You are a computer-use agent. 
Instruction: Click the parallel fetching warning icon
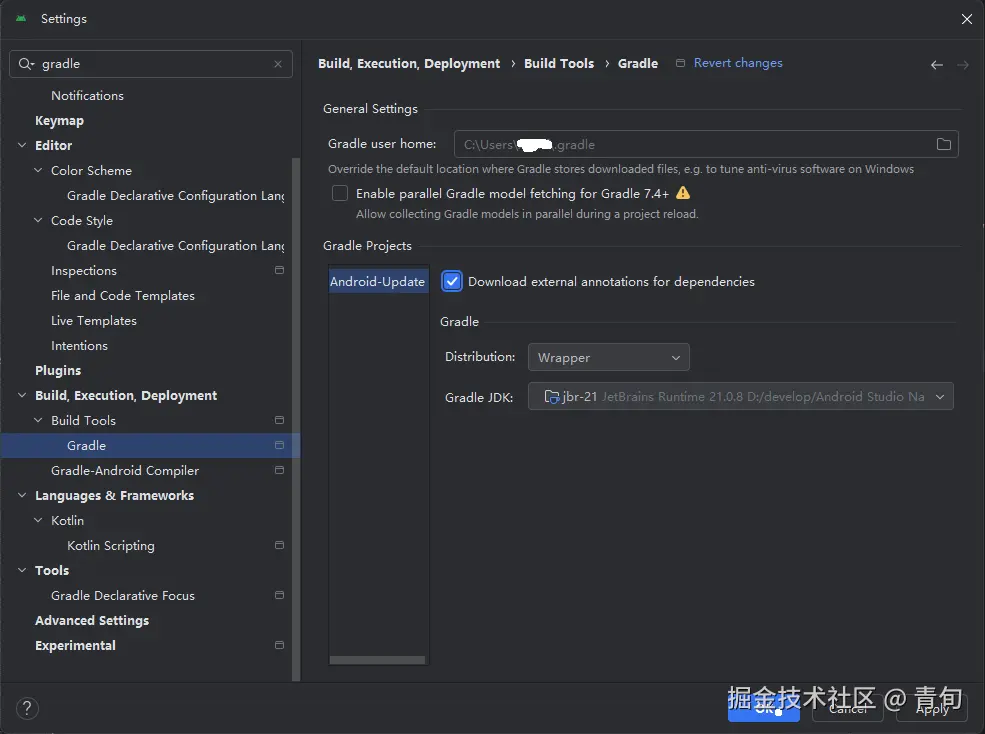(683, 194)
